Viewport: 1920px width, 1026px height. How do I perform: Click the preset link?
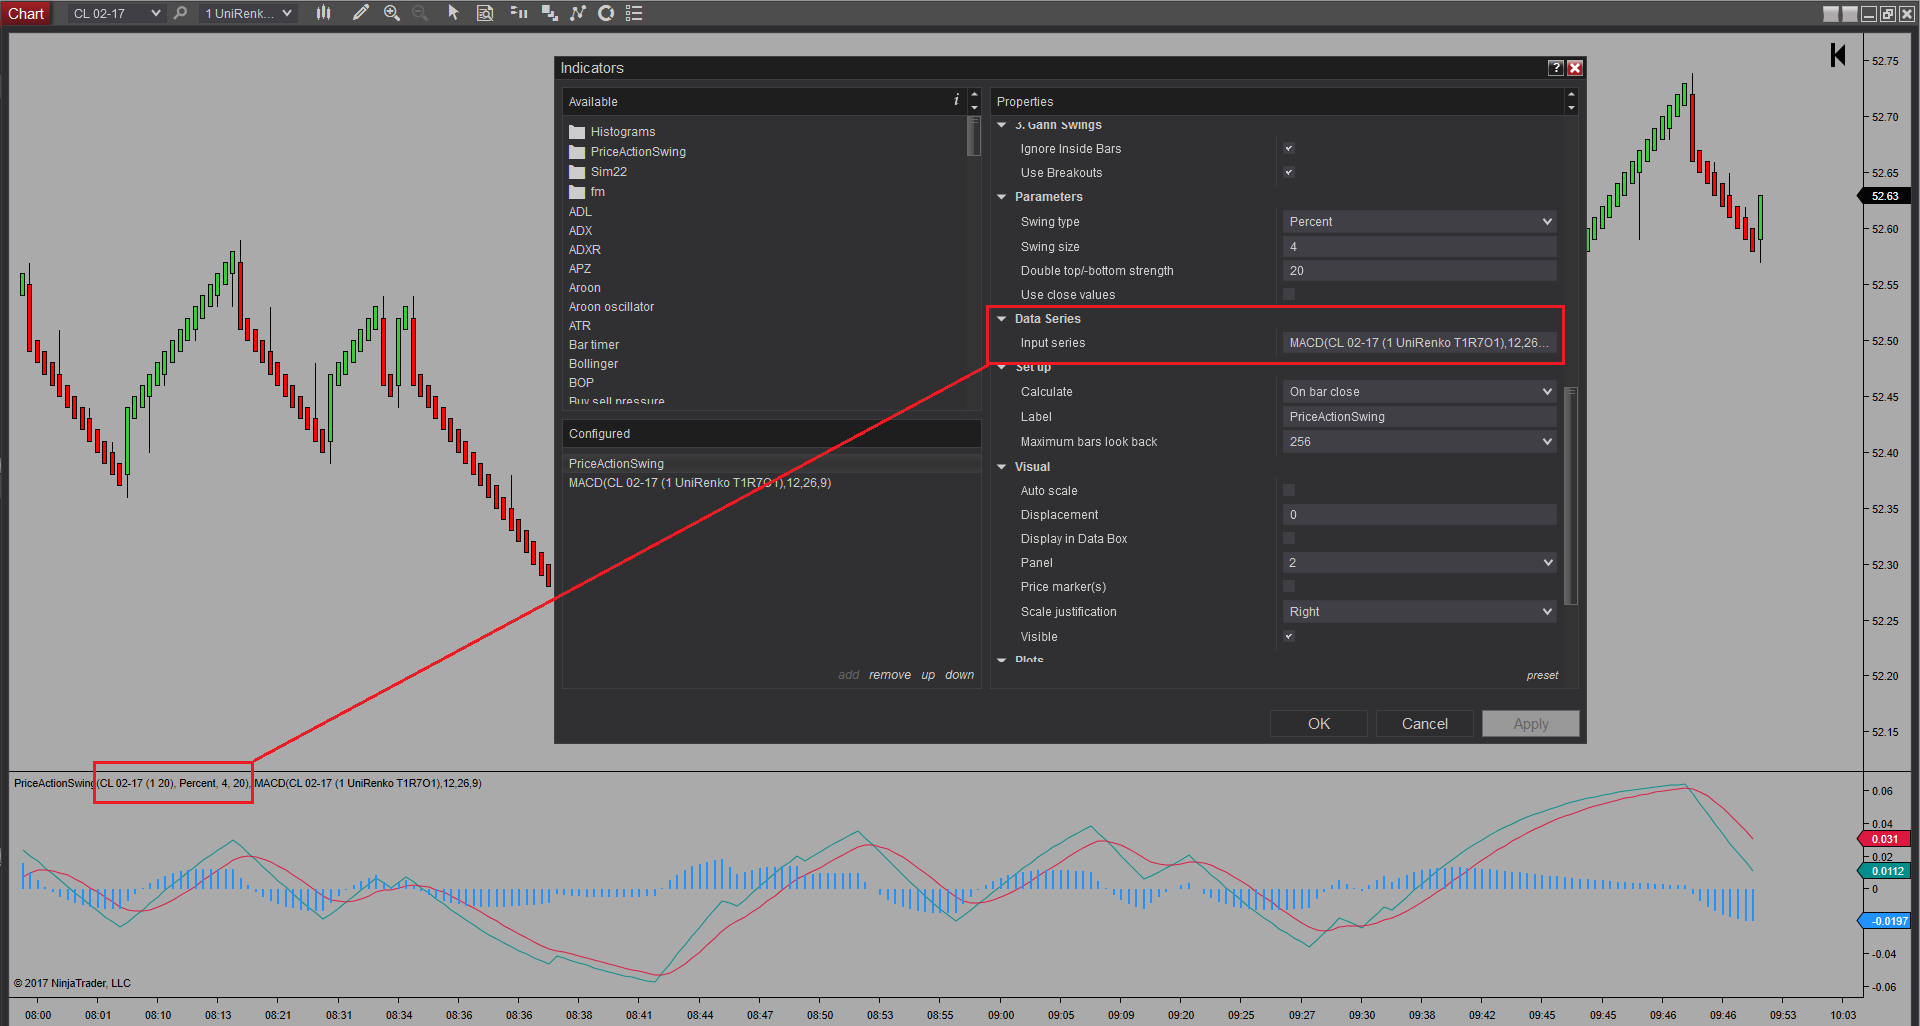coord(1543,675)
